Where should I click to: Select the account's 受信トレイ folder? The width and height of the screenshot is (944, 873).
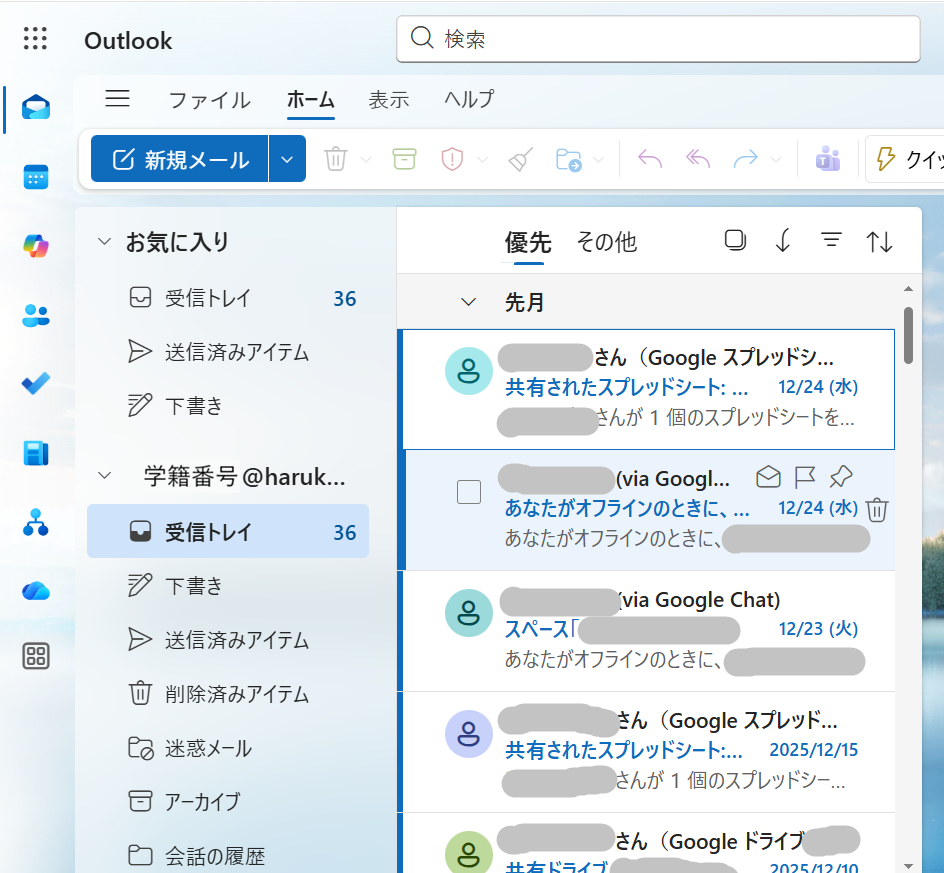228,531
